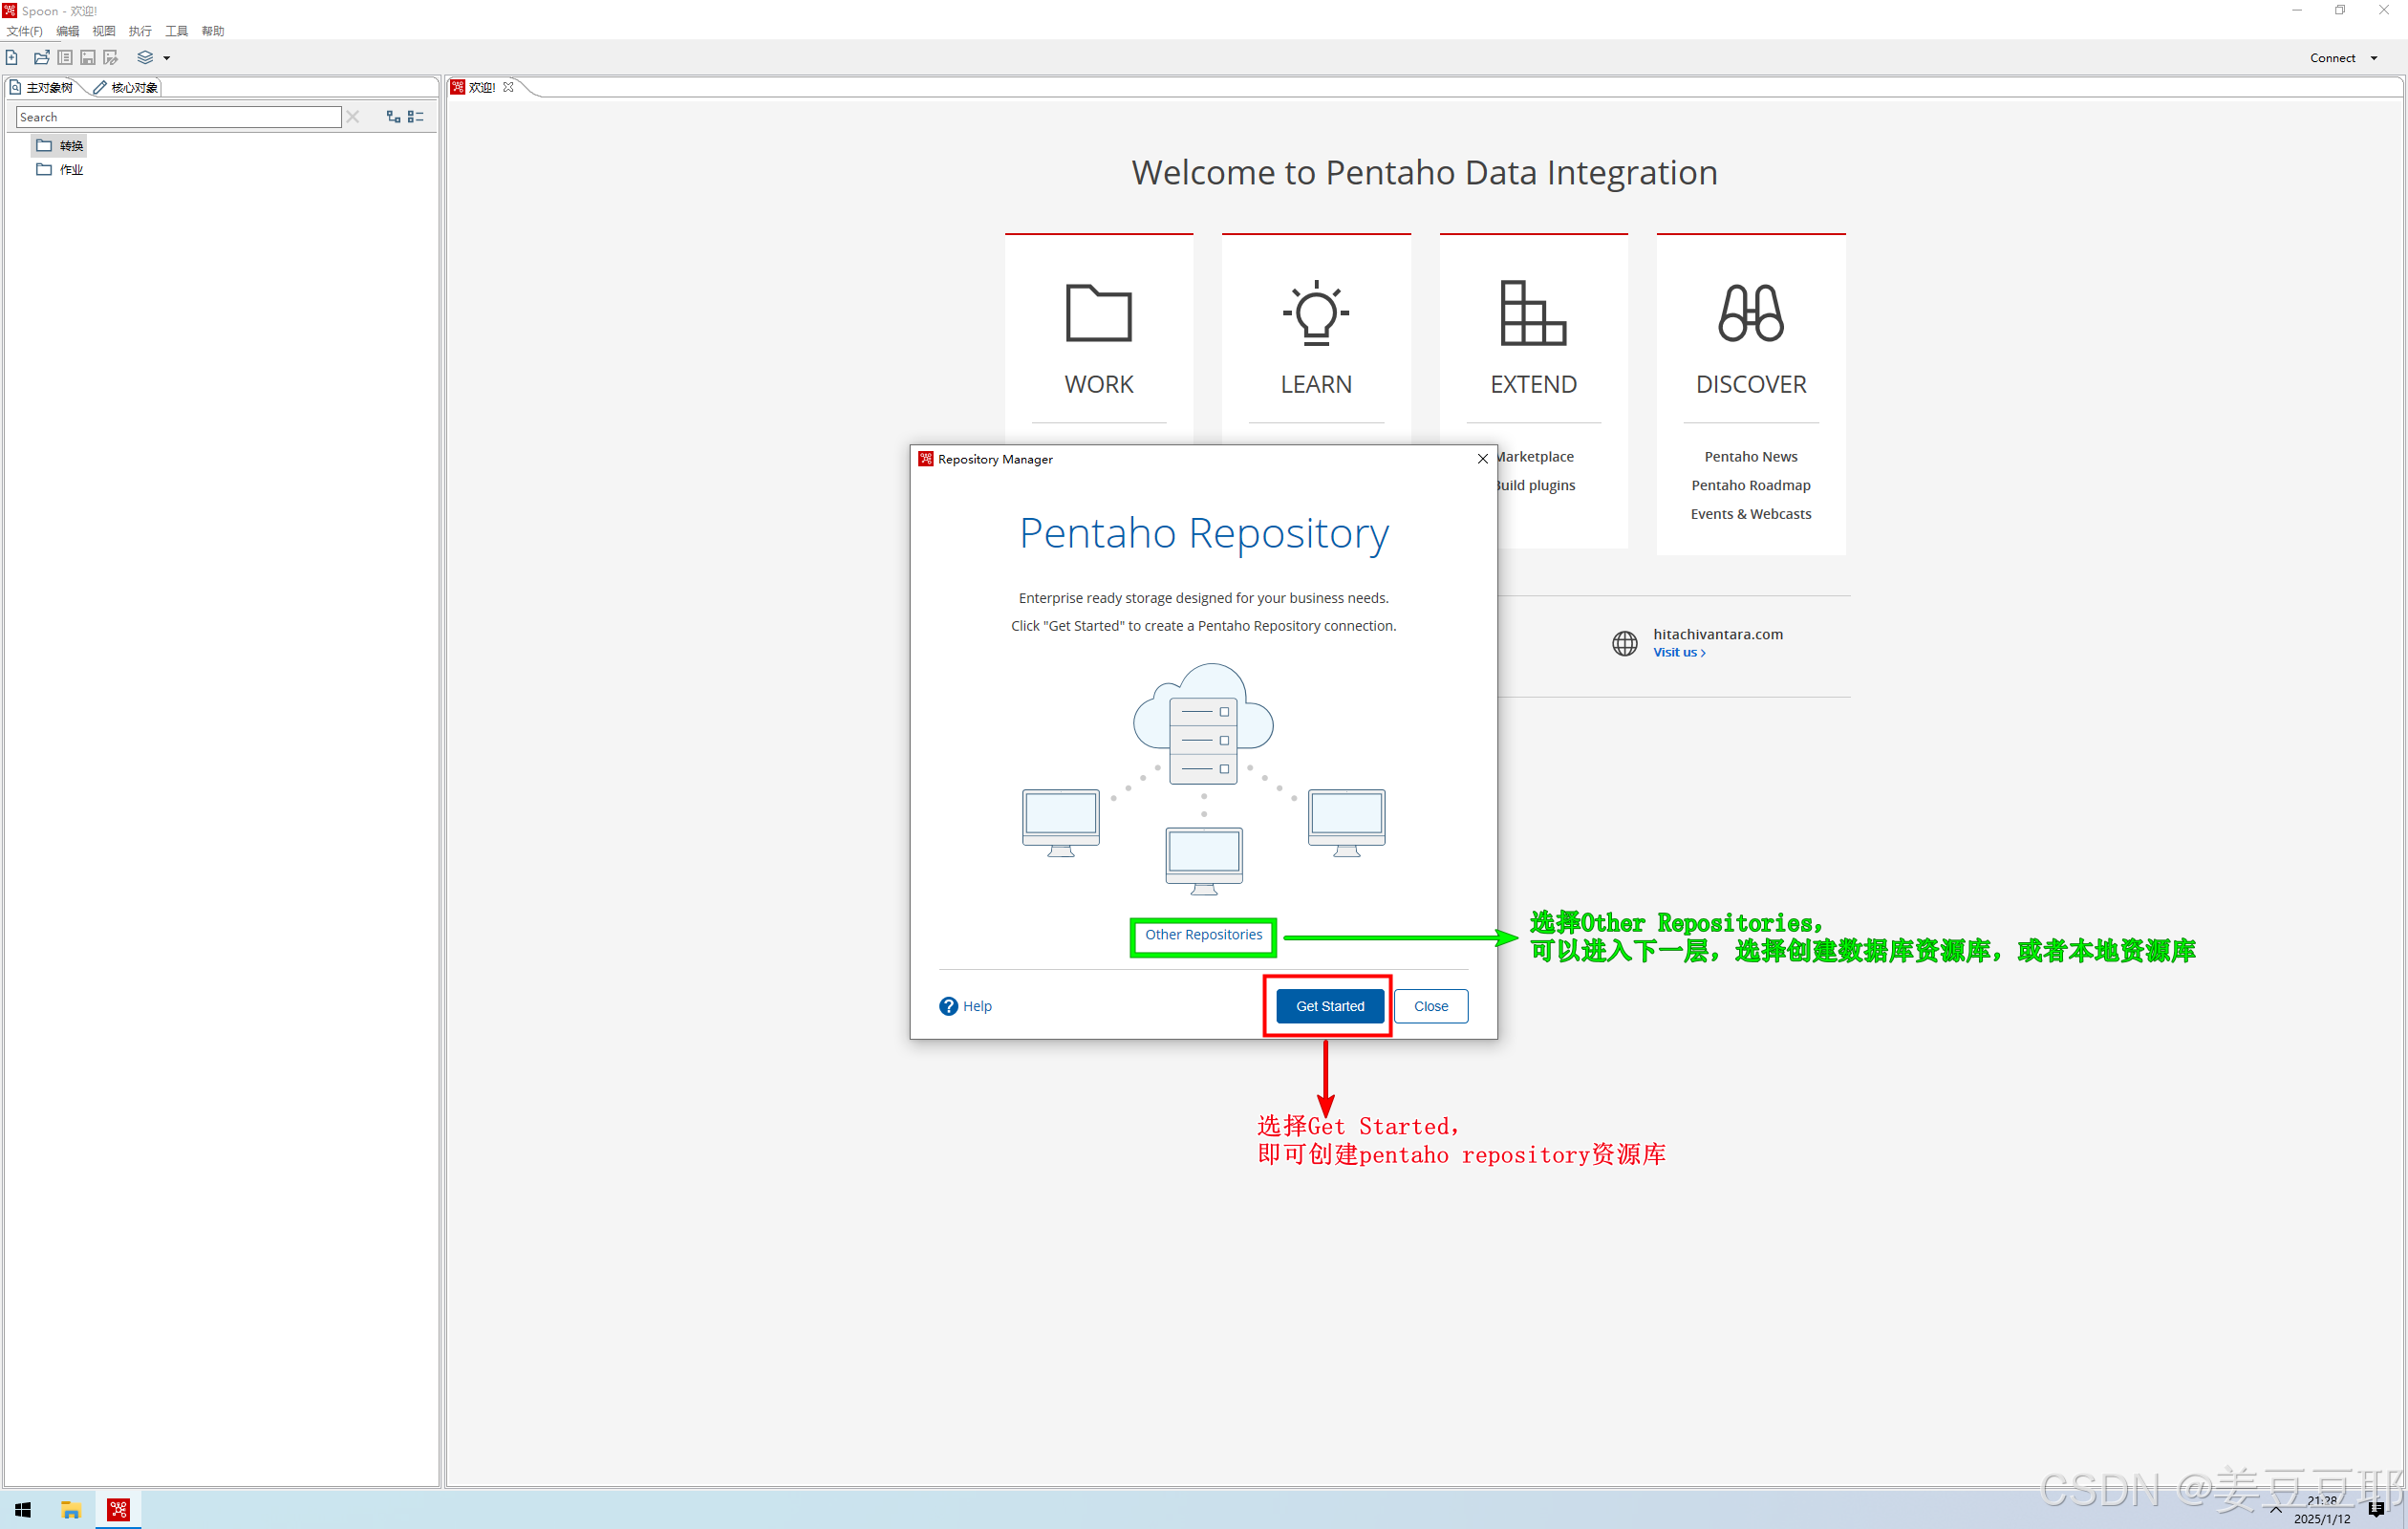Click the perspectives layers icon
This screenshot has height=1529, width=2408.
tap(145, 58)
